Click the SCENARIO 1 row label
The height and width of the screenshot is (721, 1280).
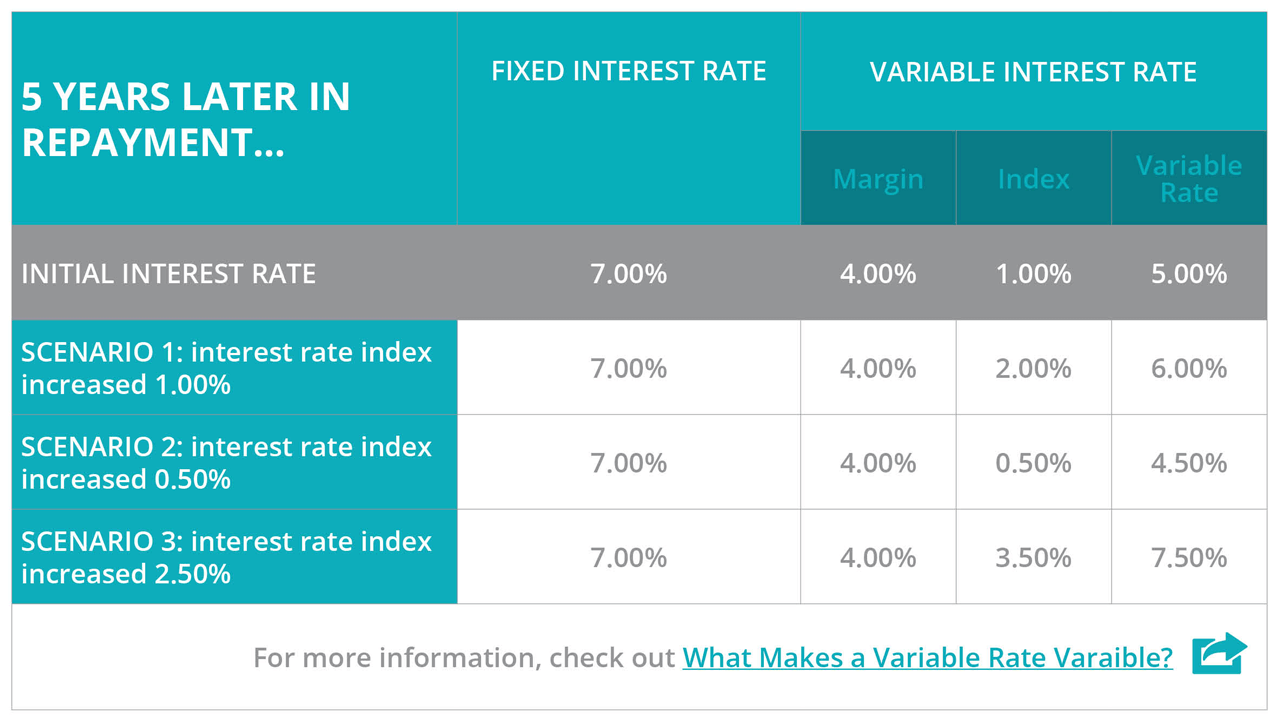pyautogui.click(x=226, y=368)
